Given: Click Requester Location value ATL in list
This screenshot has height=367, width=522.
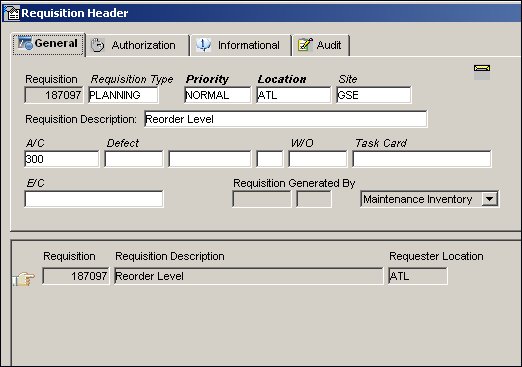Looking at the screenshot, I should (x=418, y=276).
